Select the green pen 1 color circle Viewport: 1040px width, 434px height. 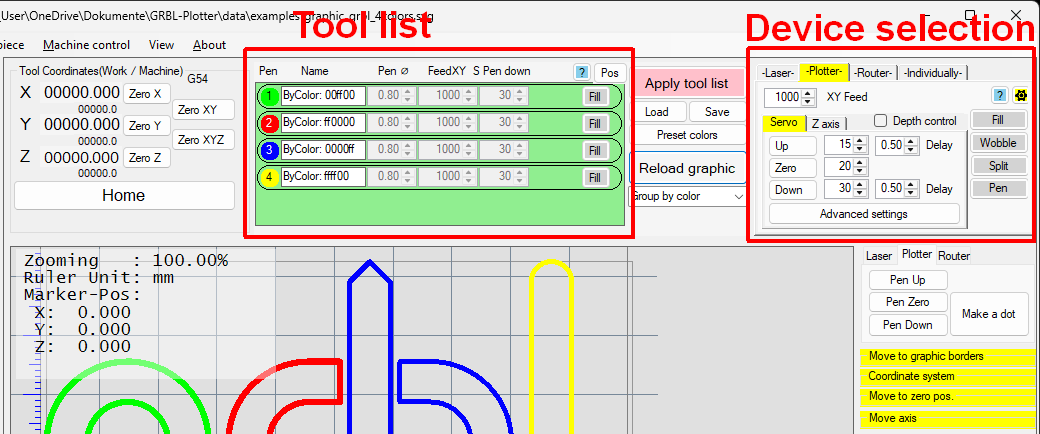point(268,96)
